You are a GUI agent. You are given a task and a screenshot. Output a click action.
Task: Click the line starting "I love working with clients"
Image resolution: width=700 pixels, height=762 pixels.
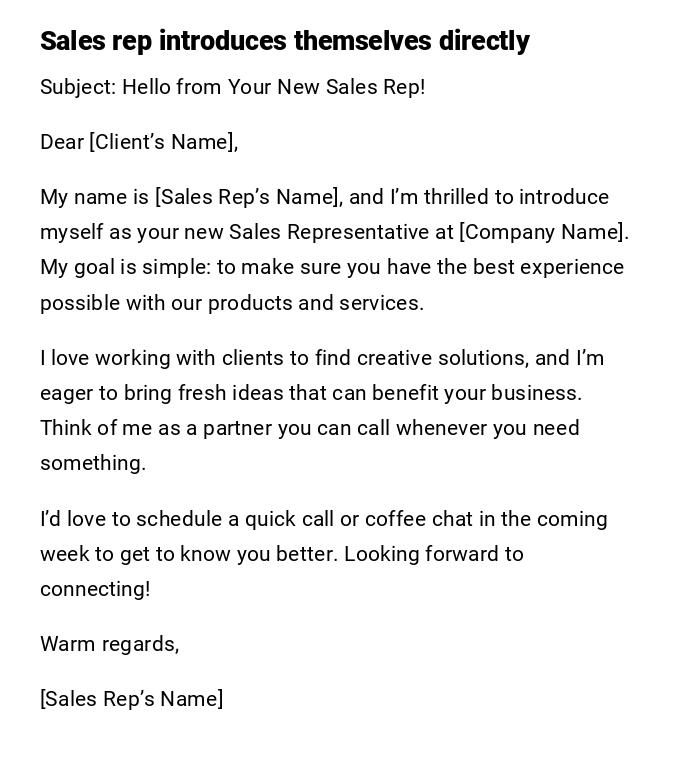coord(321,358)
